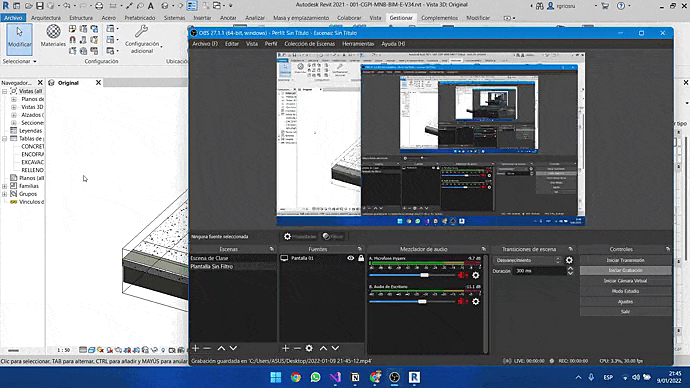Remove the selected source in Fuentes panel
The width and height of the screenshot is (690, 388).
tap(297, 348)
